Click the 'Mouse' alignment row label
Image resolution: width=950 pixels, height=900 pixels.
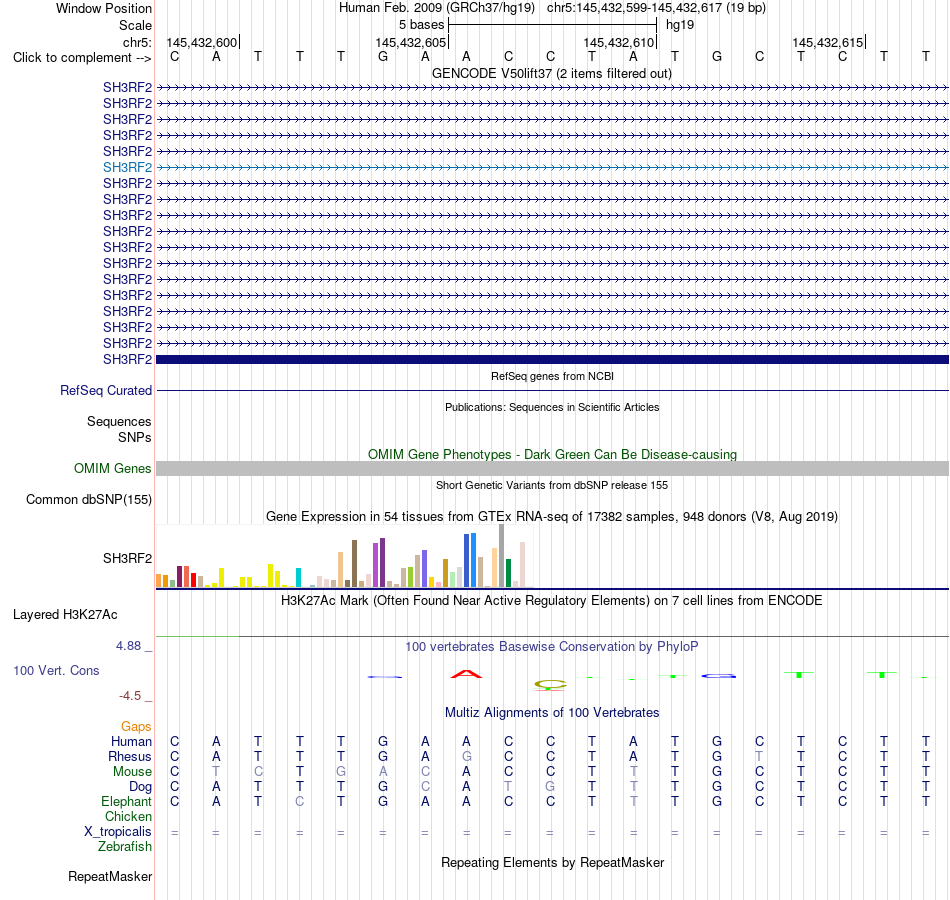pyautogui.click(x=132, y=772)
